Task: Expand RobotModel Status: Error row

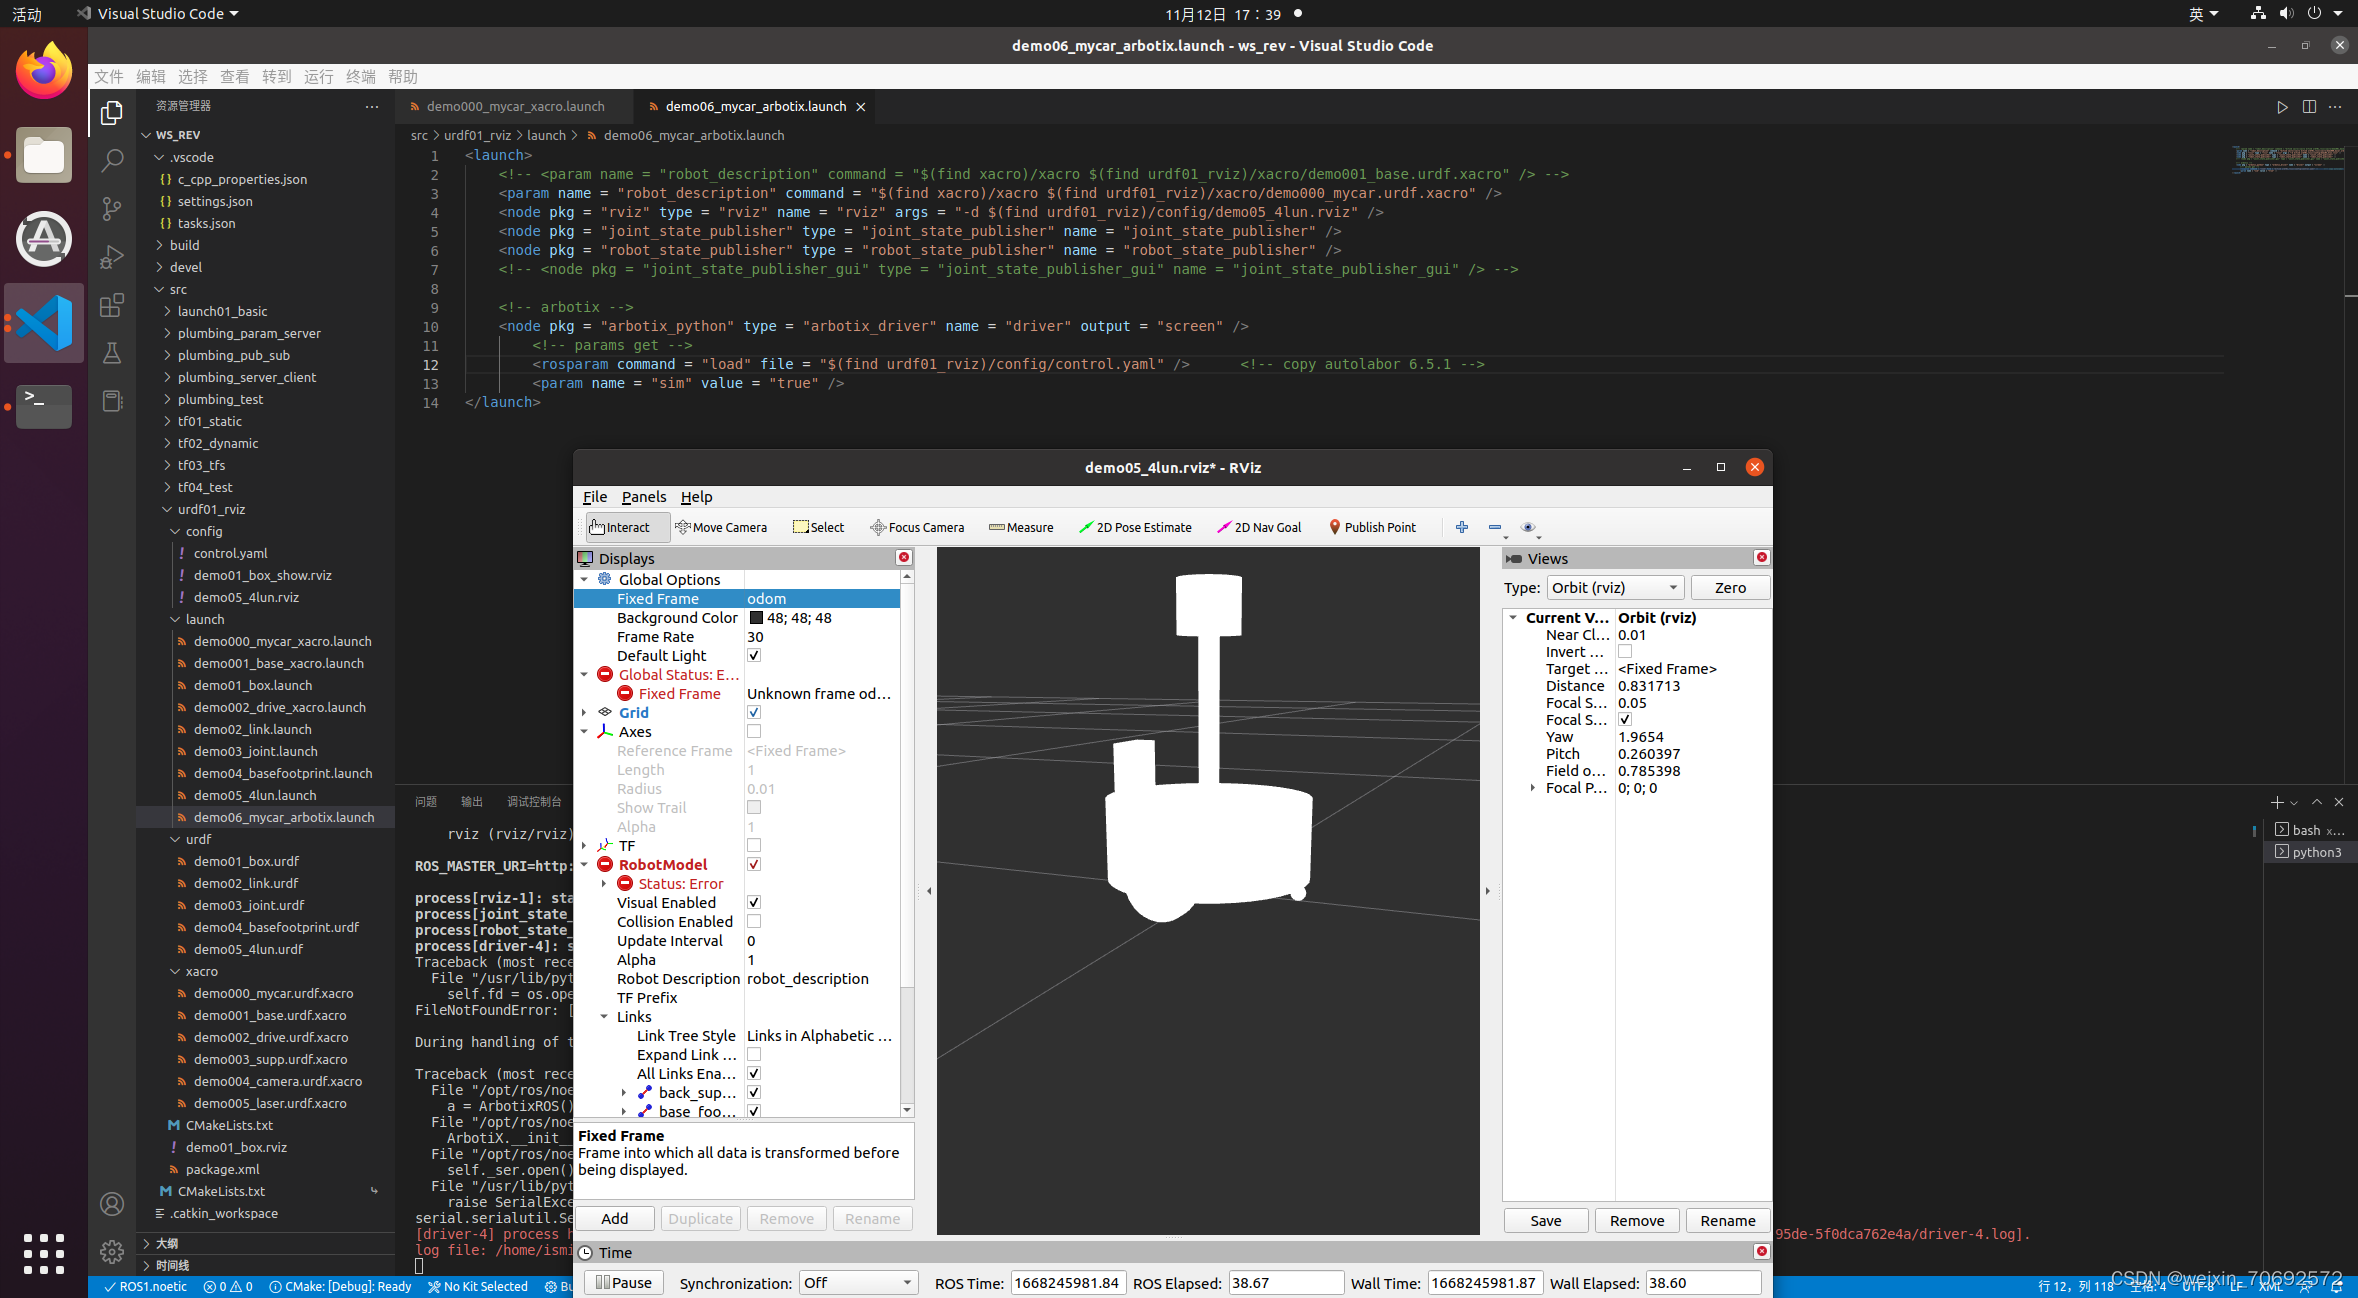Action: pyautogui.click(x=604, y=883)
